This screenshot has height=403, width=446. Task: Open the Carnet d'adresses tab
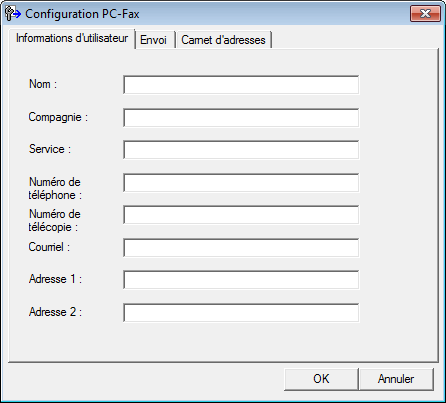[x=223, y=40]
